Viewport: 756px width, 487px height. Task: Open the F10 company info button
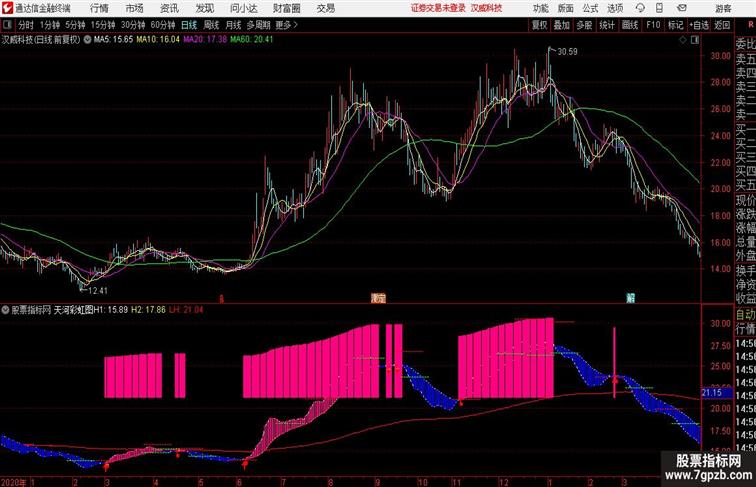pyautogui.click(x=653, y=25)
